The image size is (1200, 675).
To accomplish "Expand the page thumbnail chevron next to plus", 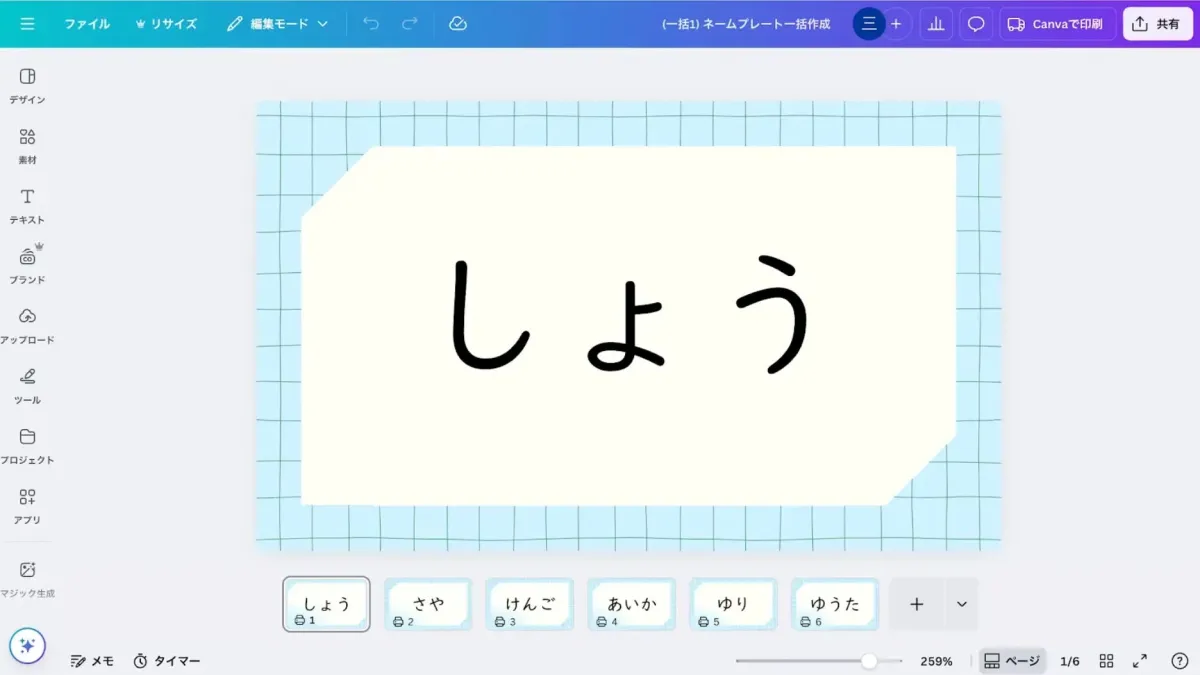I will tap(961, 604).
